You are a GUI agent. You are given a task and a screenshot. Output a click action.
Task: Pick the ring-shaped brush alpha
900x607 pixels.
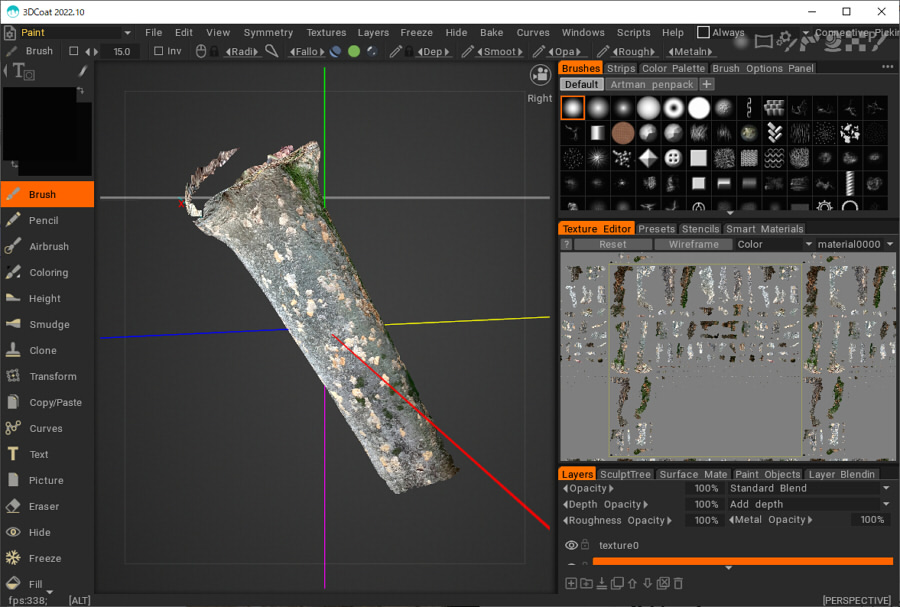pos(673,108)
